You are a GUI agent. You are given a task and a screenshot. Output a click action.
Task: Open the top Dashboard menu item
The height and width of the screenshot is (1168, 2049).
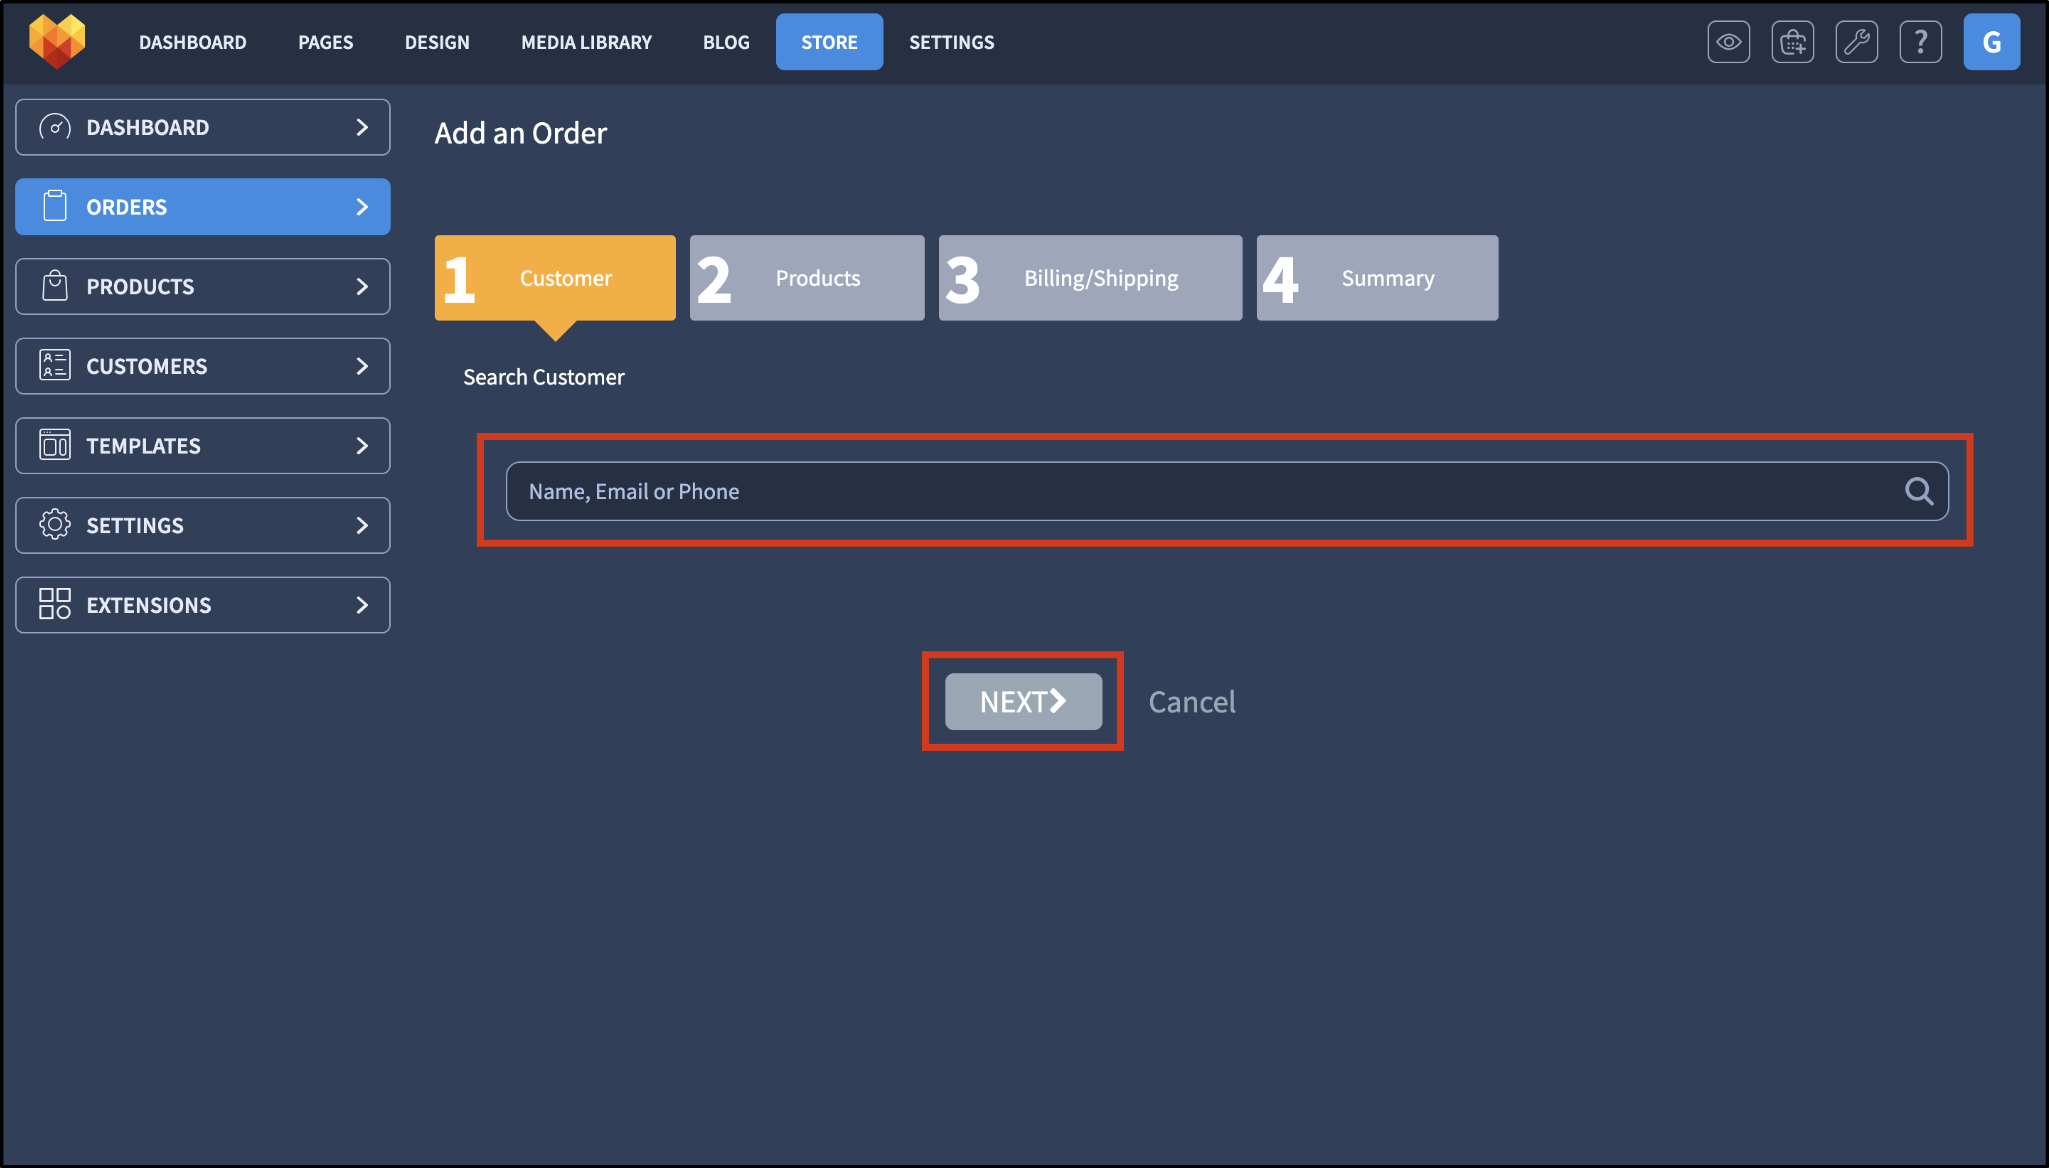tap(192, 42)
